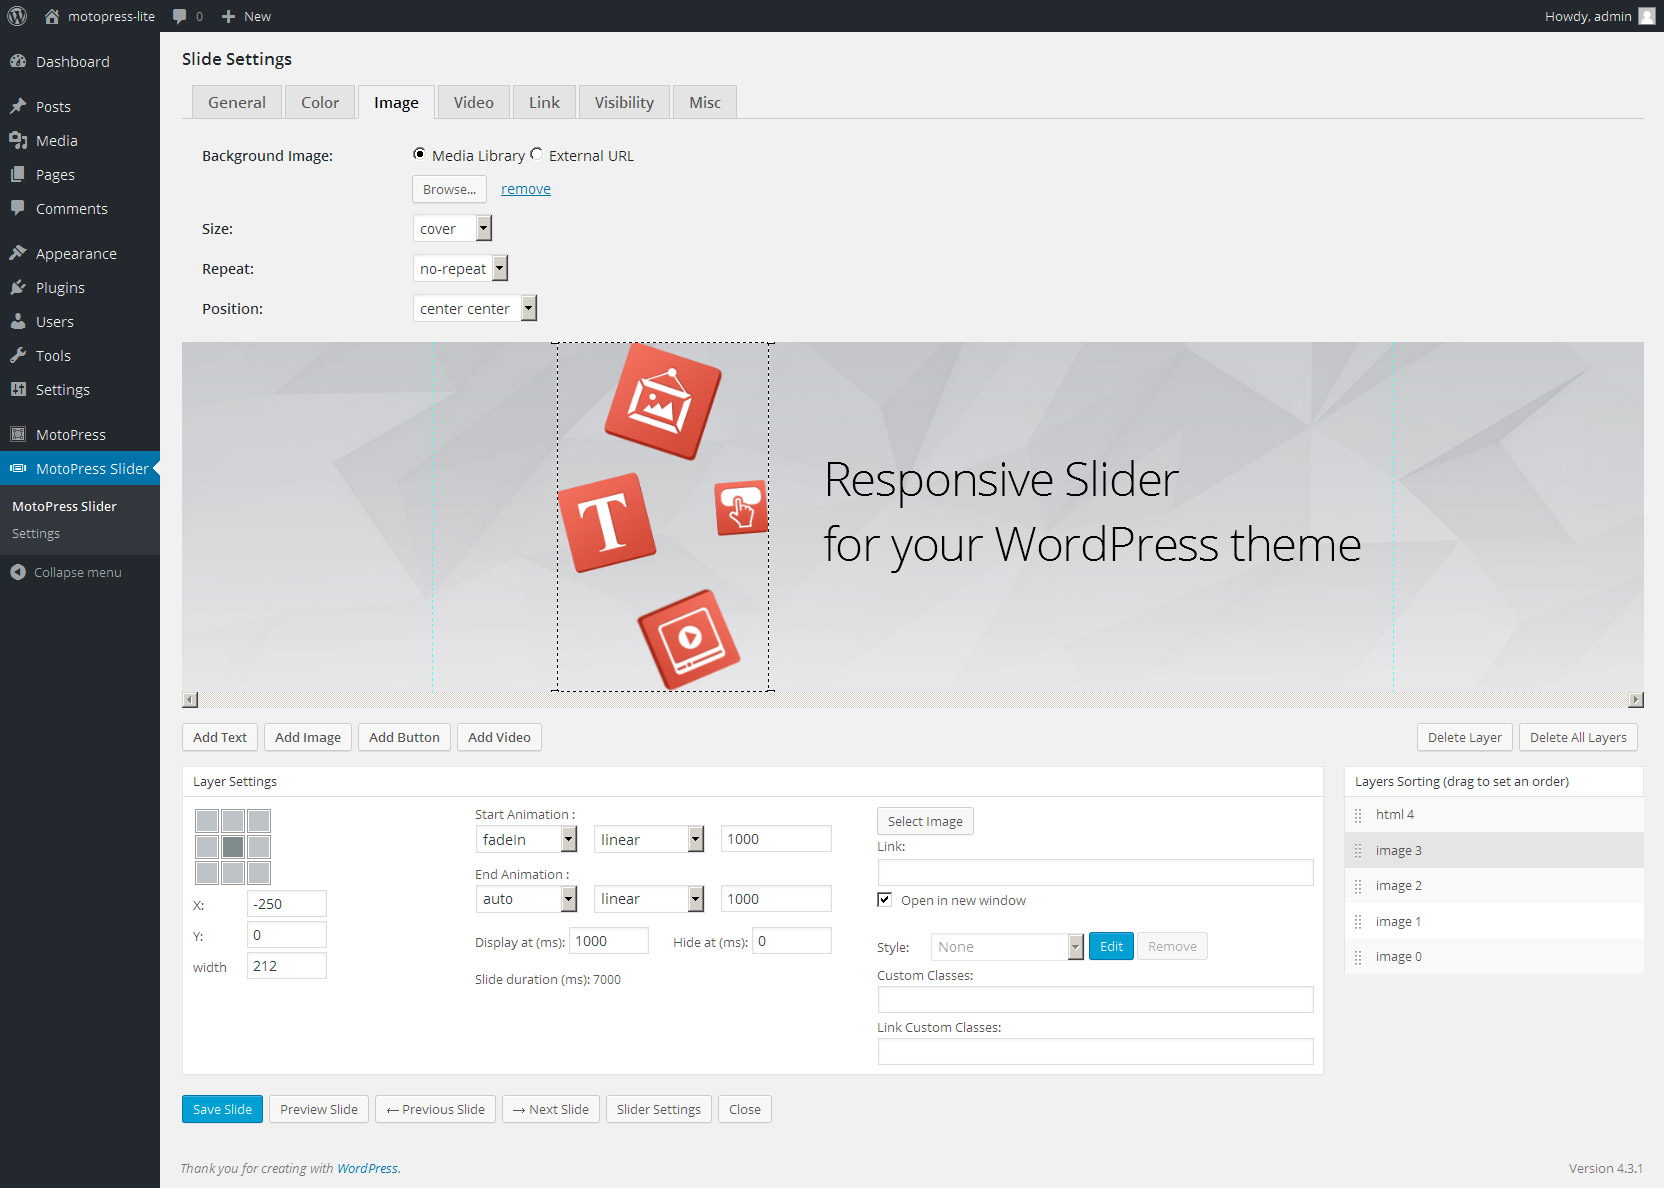Click the plus New icon in the admin bar
1664x1188 pixels.
(x=228, y=16)
